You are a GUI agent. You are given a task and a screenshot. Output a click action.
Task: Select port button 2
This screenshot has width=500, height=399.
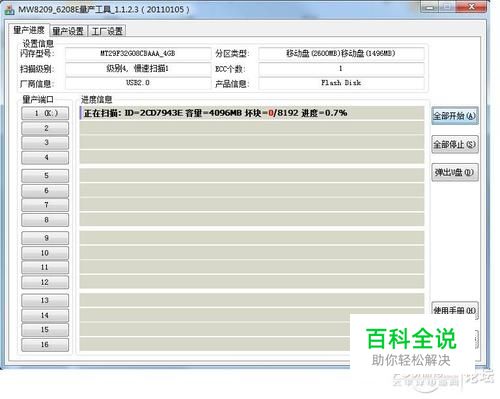tap(45, 128)
